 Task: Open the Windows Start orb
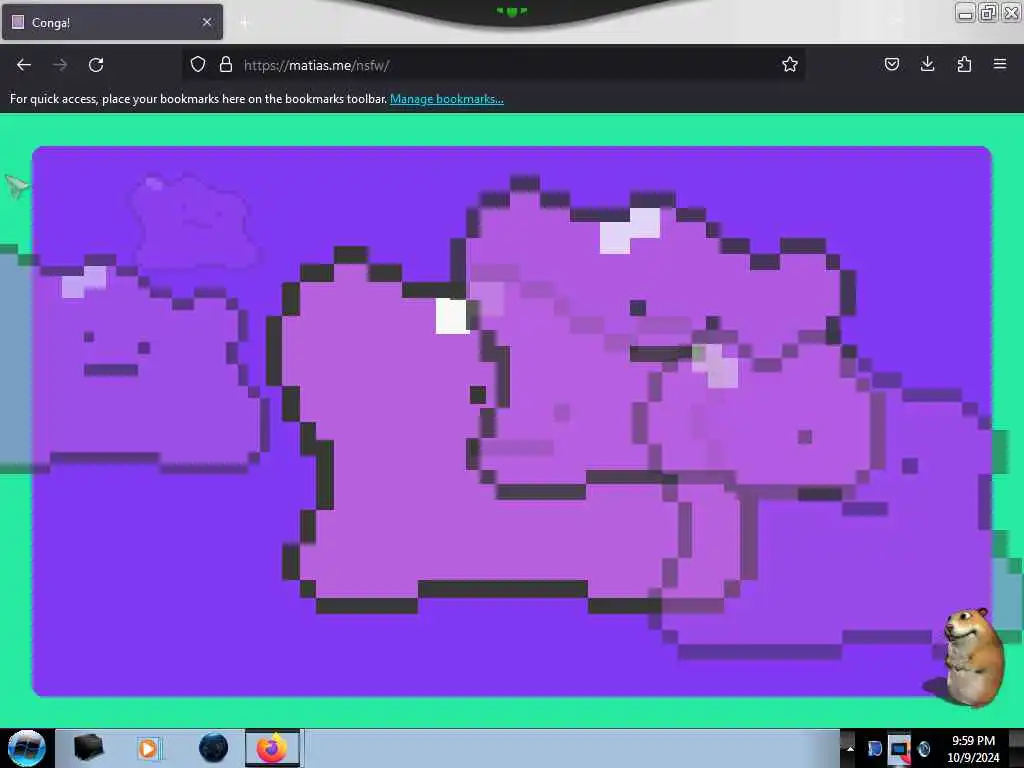click(27, 748)
